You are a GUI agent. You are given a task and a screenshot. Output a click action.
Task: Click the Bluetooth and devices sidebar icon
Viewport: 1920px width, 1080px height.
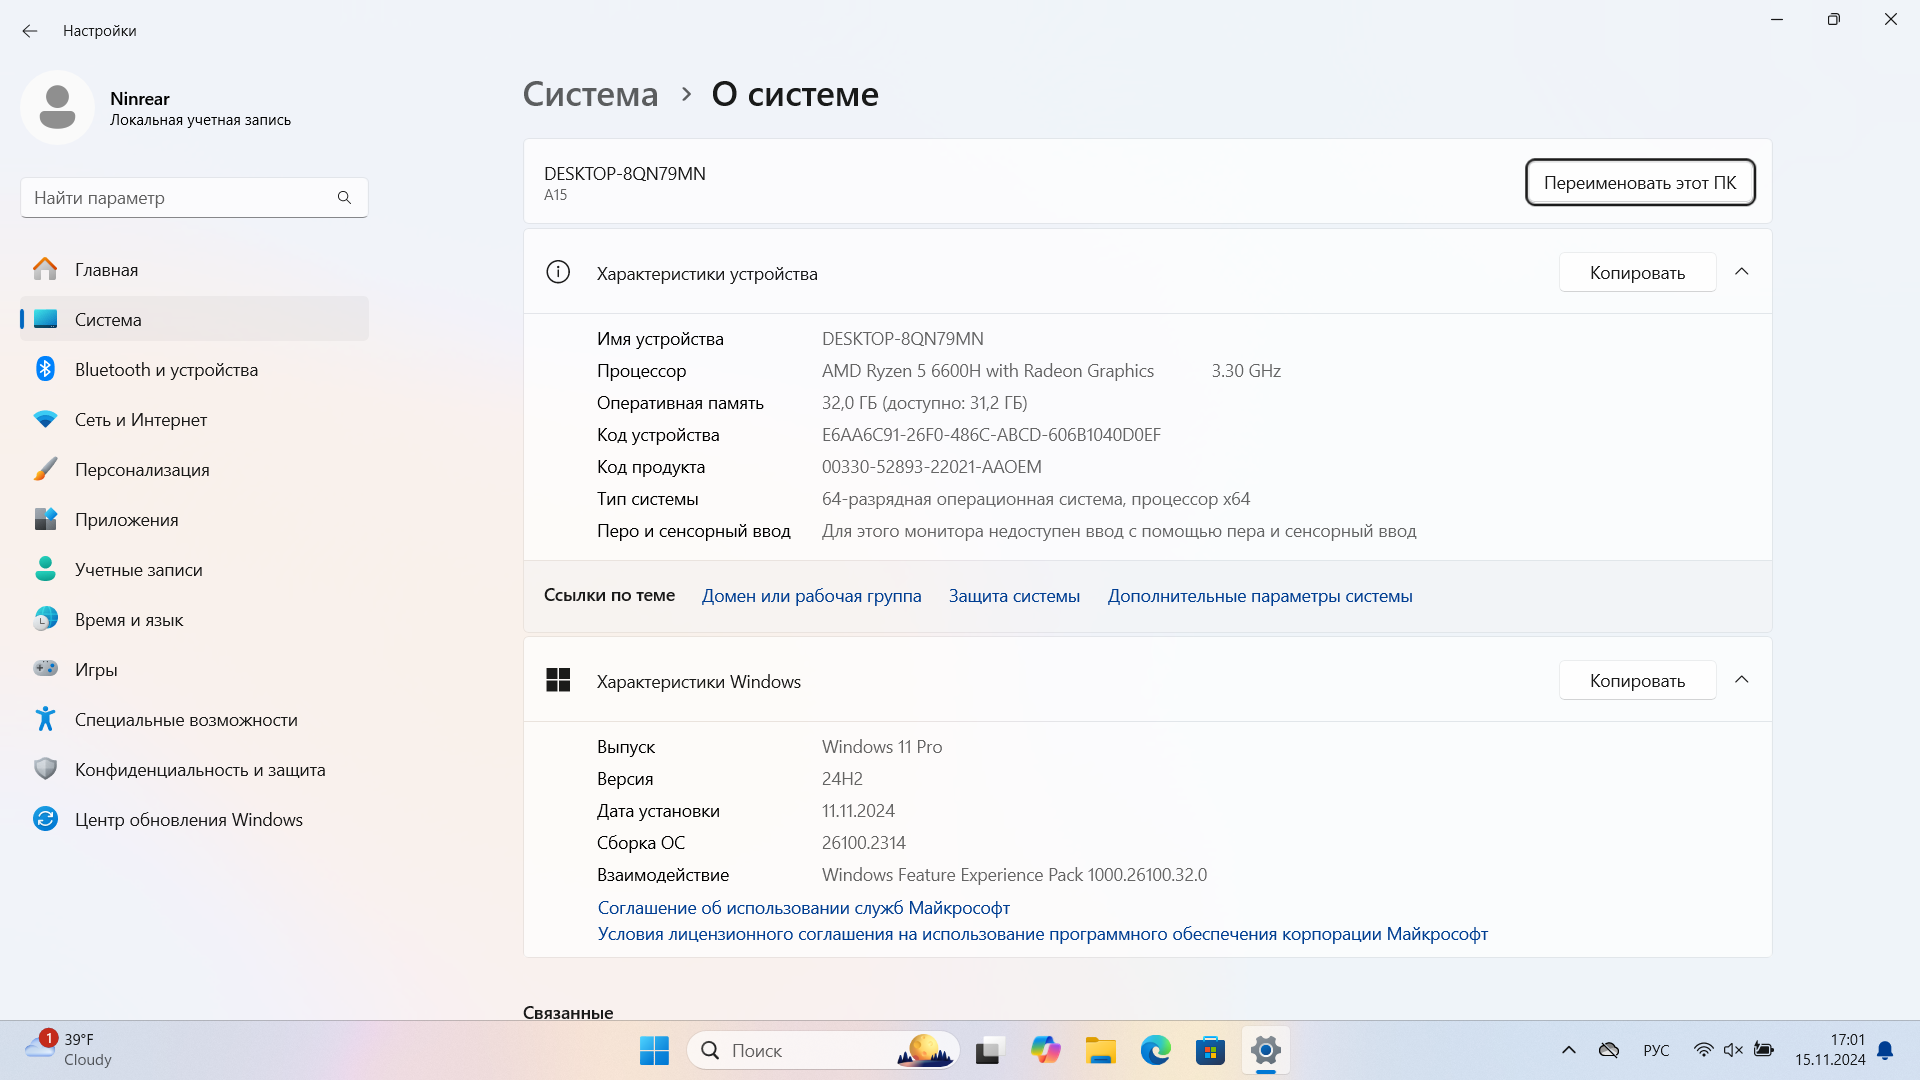point(45,369)
